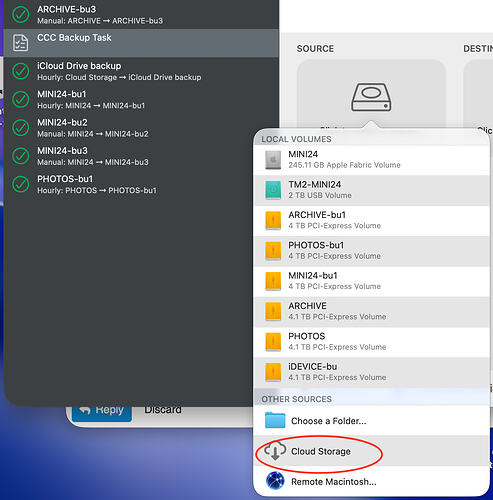Image resolution: width=493 pixels, height=500 pixels.
Task: Click the orange drive icon for PHOTOS volume
Action: point(273,342)
